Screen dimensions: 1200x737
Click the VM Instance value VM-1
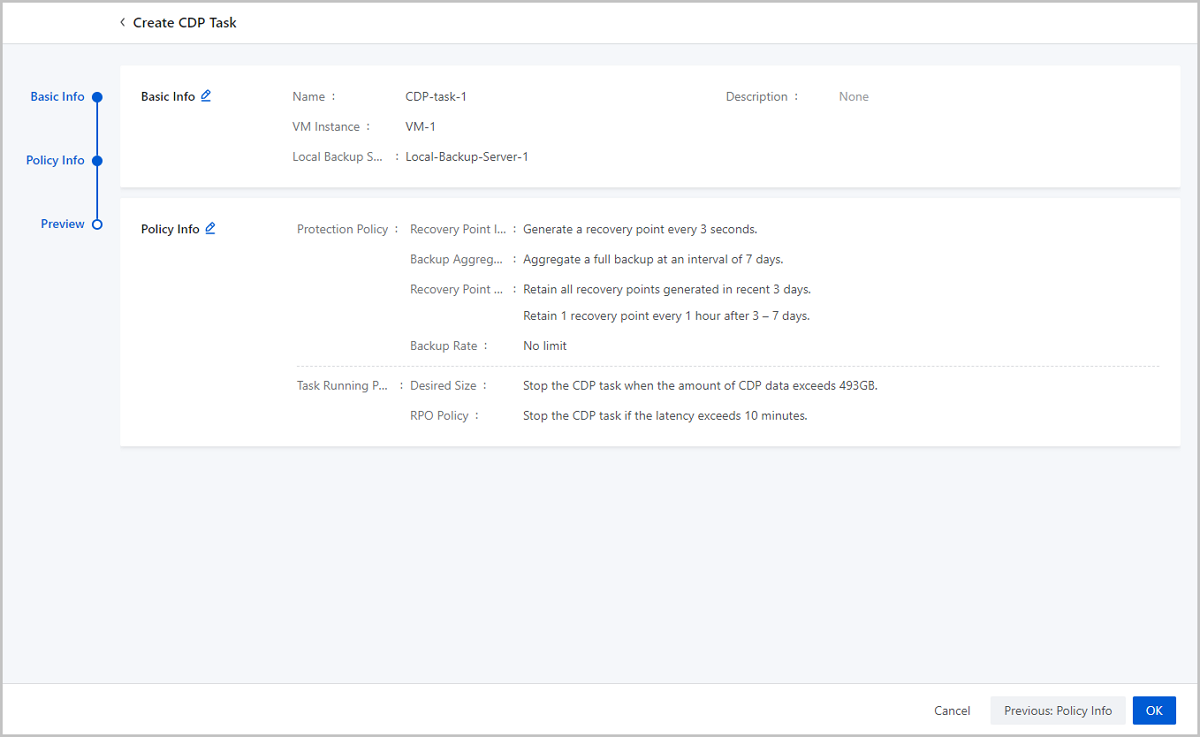pyautogui.click(x=420, y=127)
